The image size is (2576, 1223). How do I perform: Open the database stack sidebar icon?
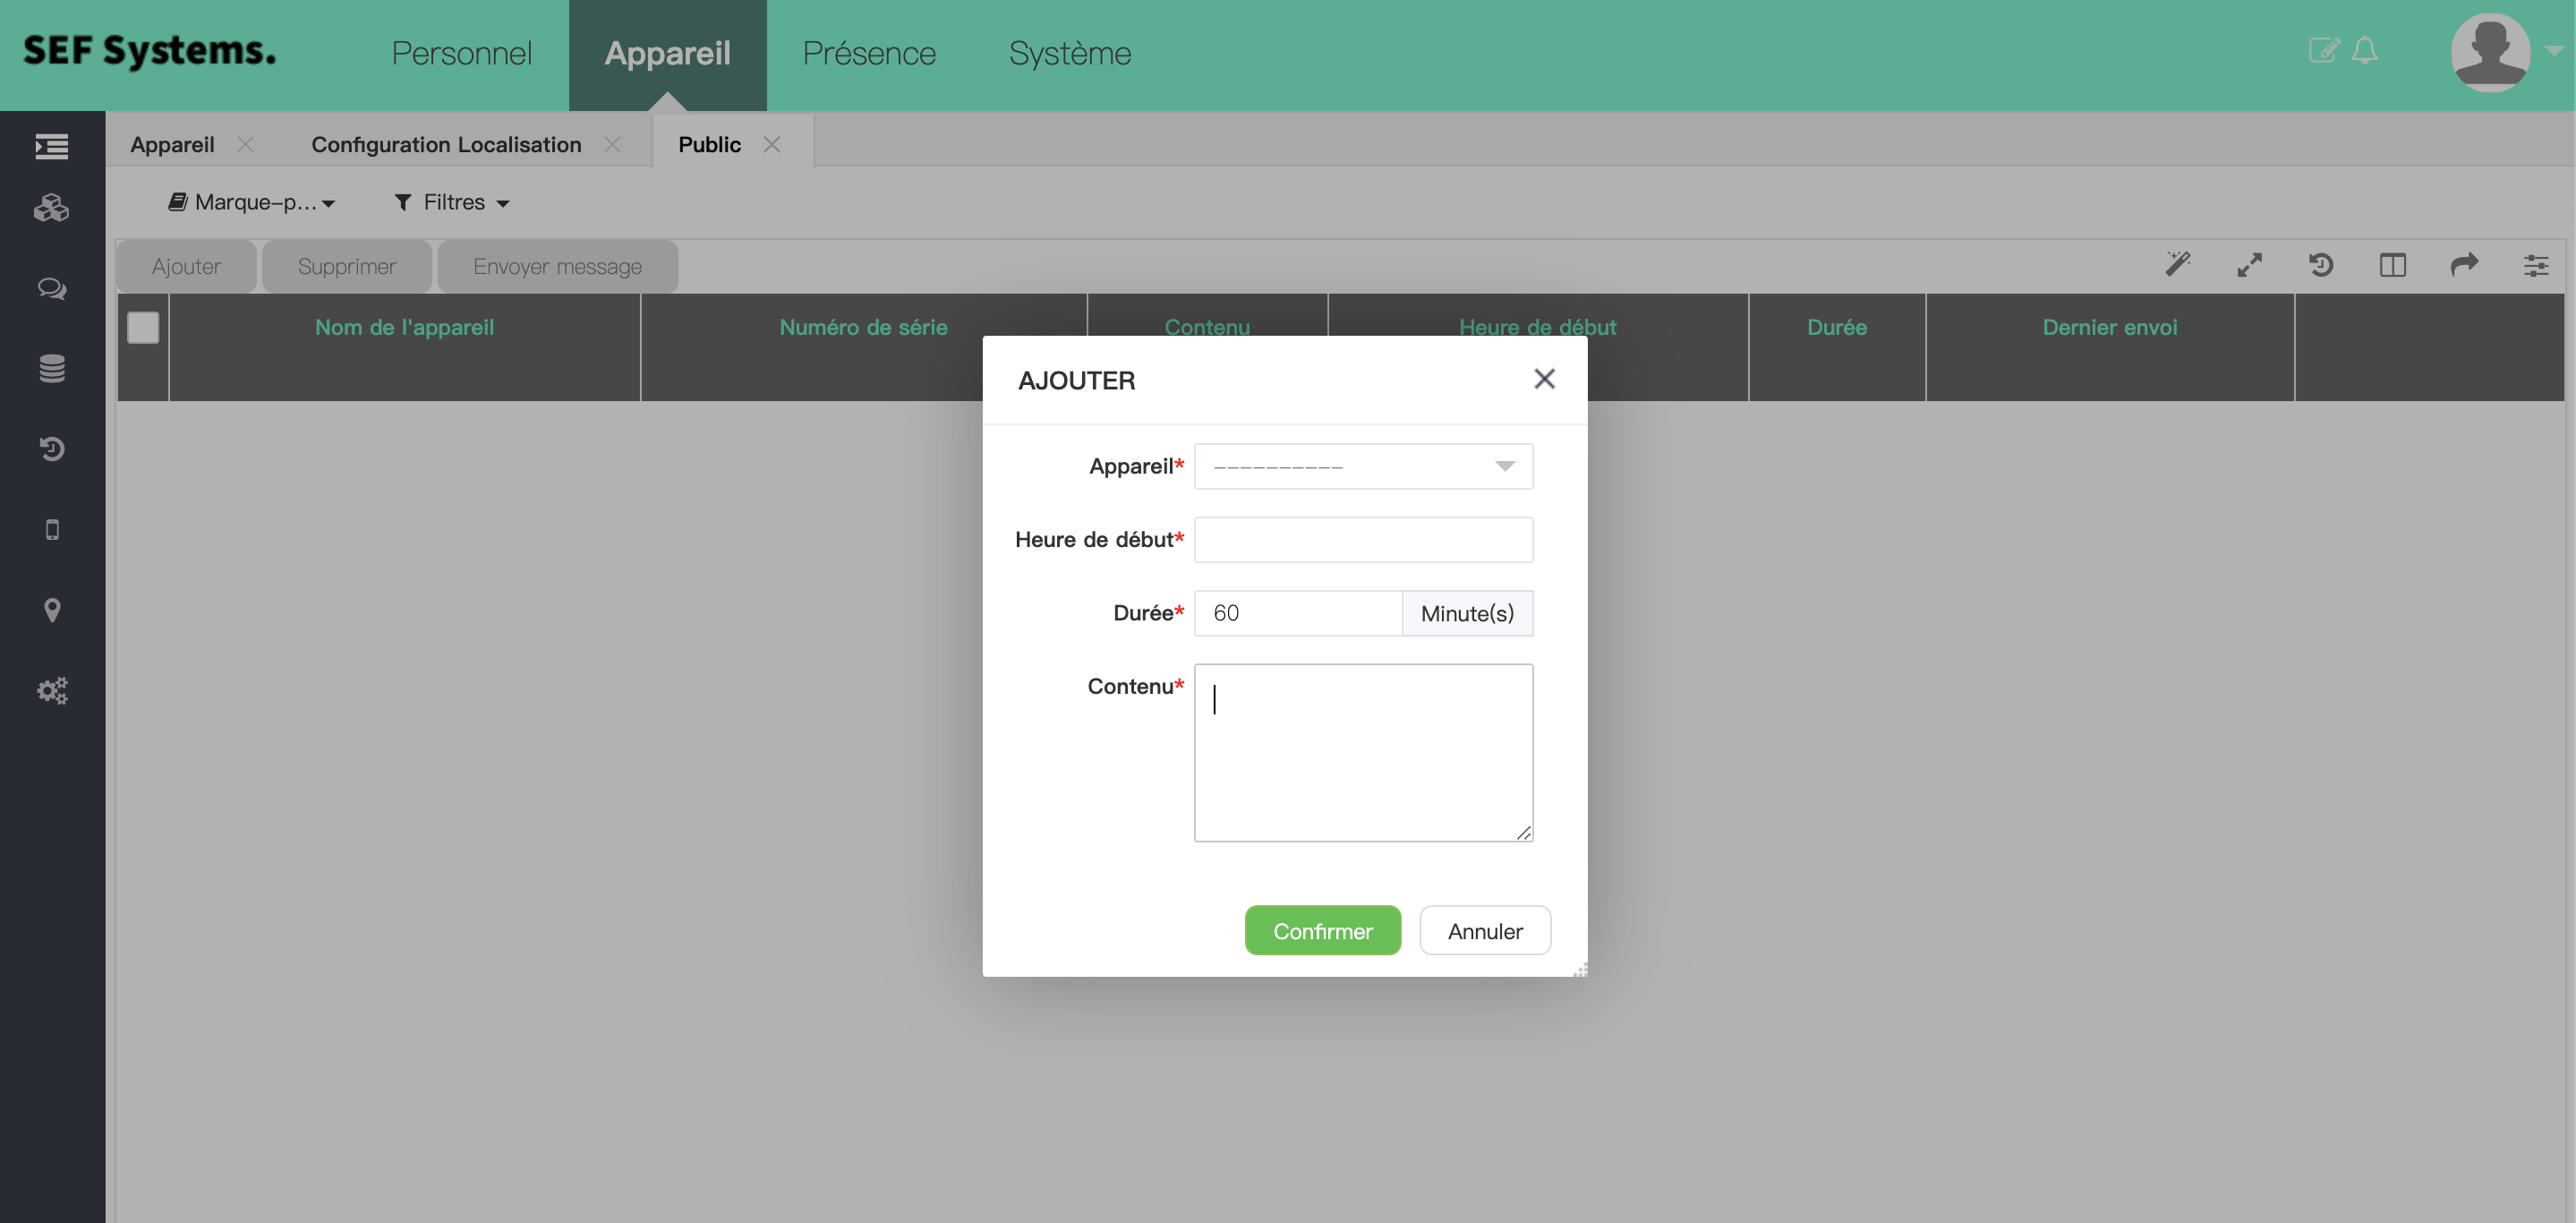coord(51,368)
